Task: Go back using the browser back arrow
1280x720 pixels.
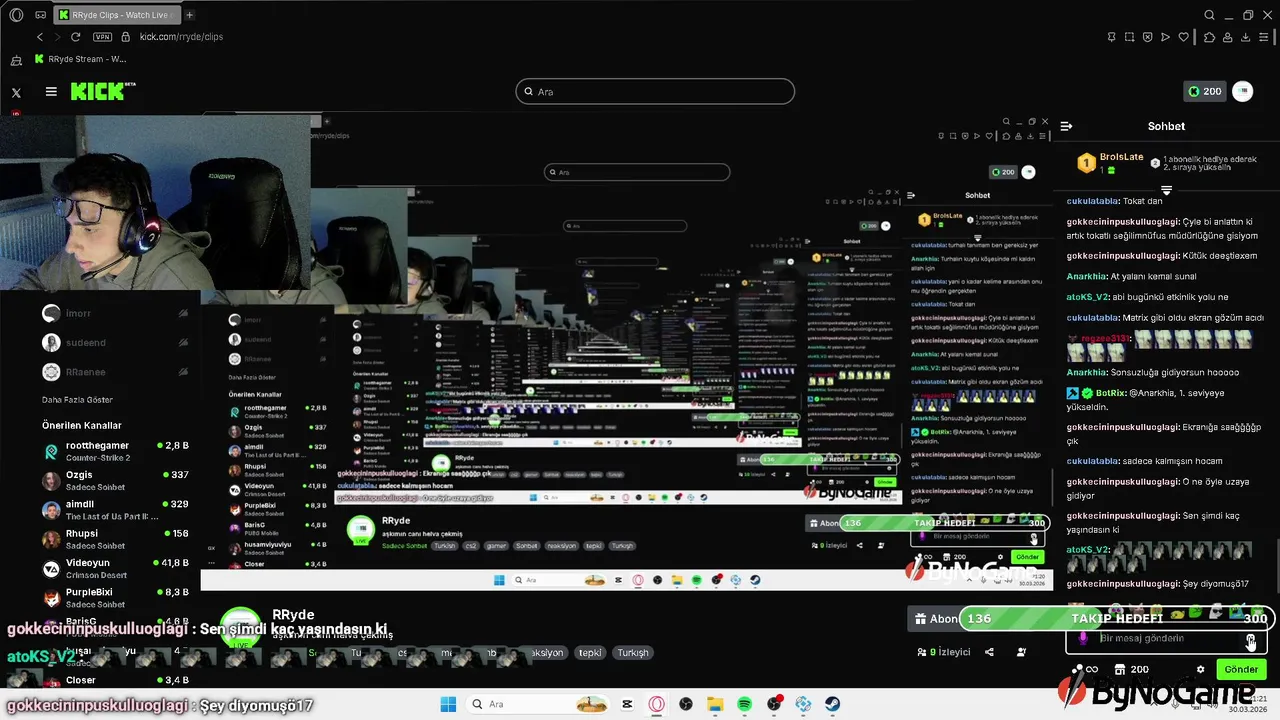Action: tap(40, 37)
